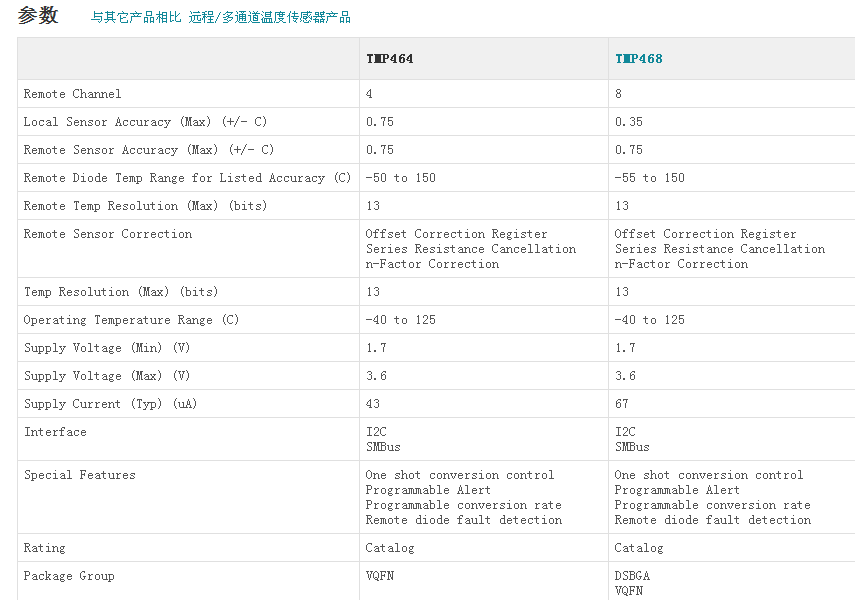Select the TMP464 column header
This screenshot has width=855, height=600.
[389, 59]
